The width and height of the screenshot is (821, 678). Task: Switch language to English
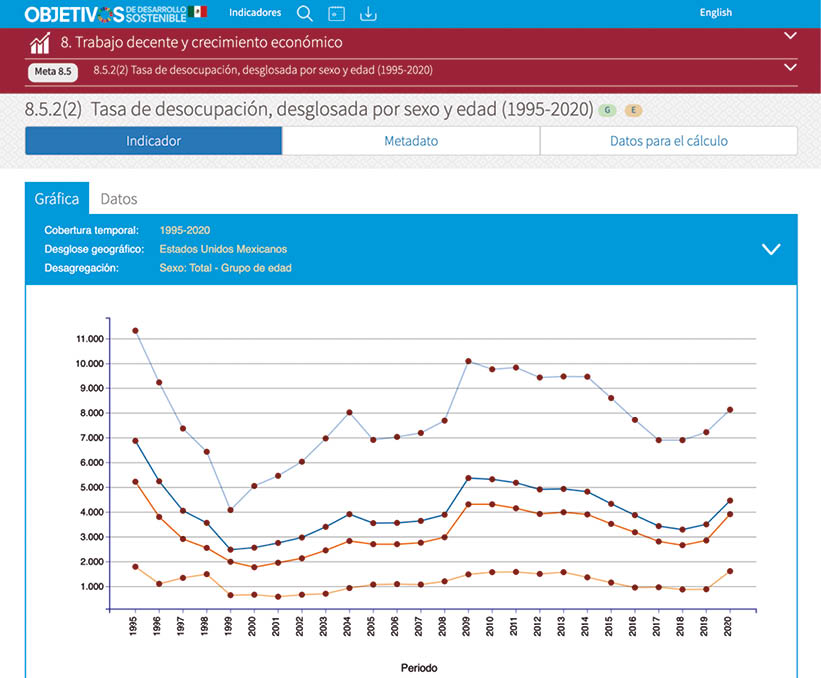(715, 13)
